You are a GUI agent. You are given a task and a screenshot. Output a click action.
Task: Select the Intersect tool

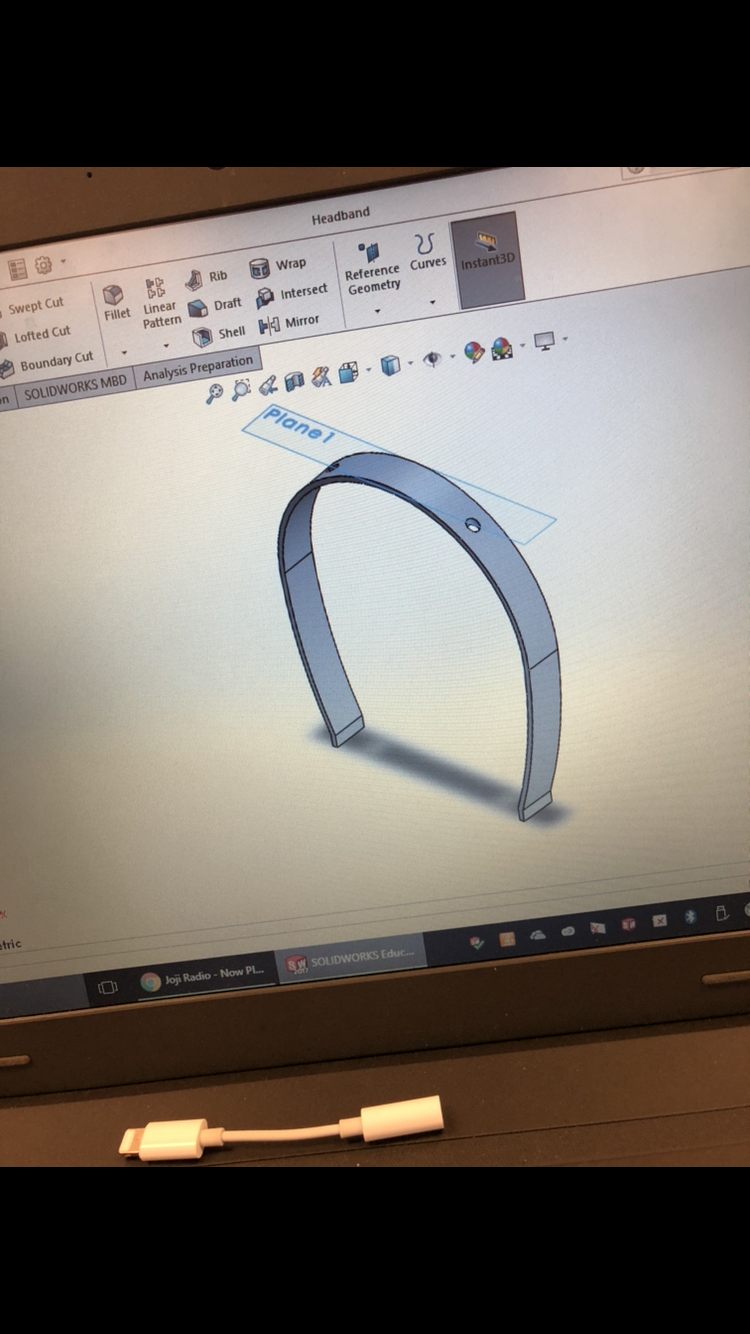pyautogui.click(x=292, y=293)
